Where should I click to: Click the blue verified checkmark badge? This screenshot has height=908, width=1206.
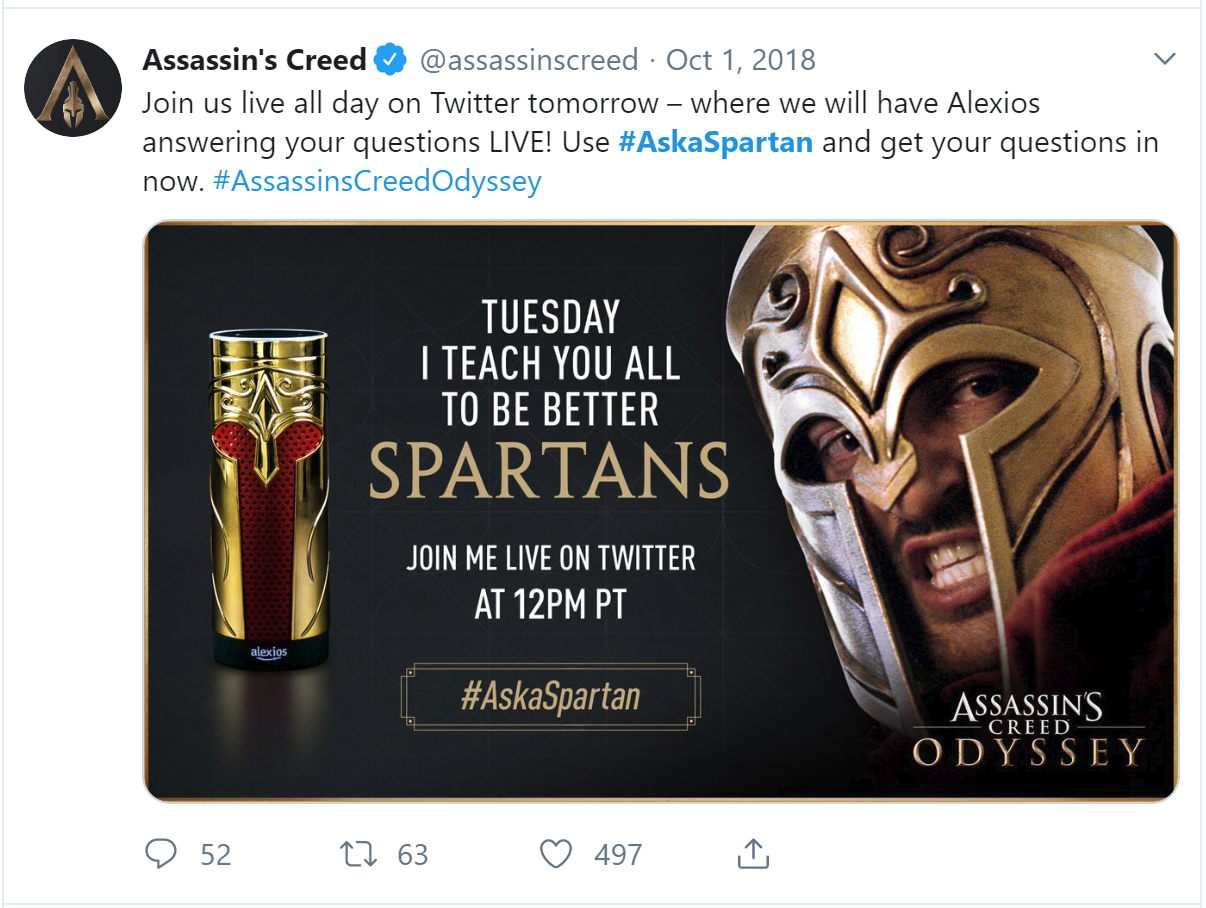[x=390, y=60]
